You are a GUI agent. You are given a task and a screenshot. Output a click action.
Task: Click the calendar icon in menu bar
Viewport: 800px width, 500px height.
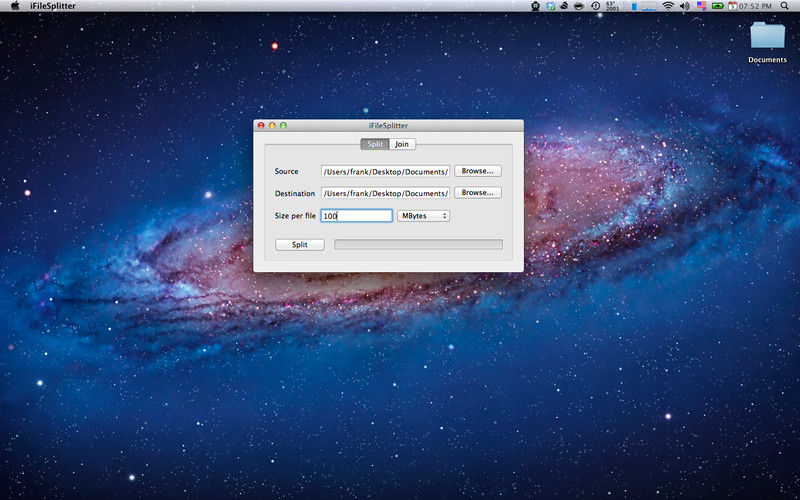click(x=733, y=6)
